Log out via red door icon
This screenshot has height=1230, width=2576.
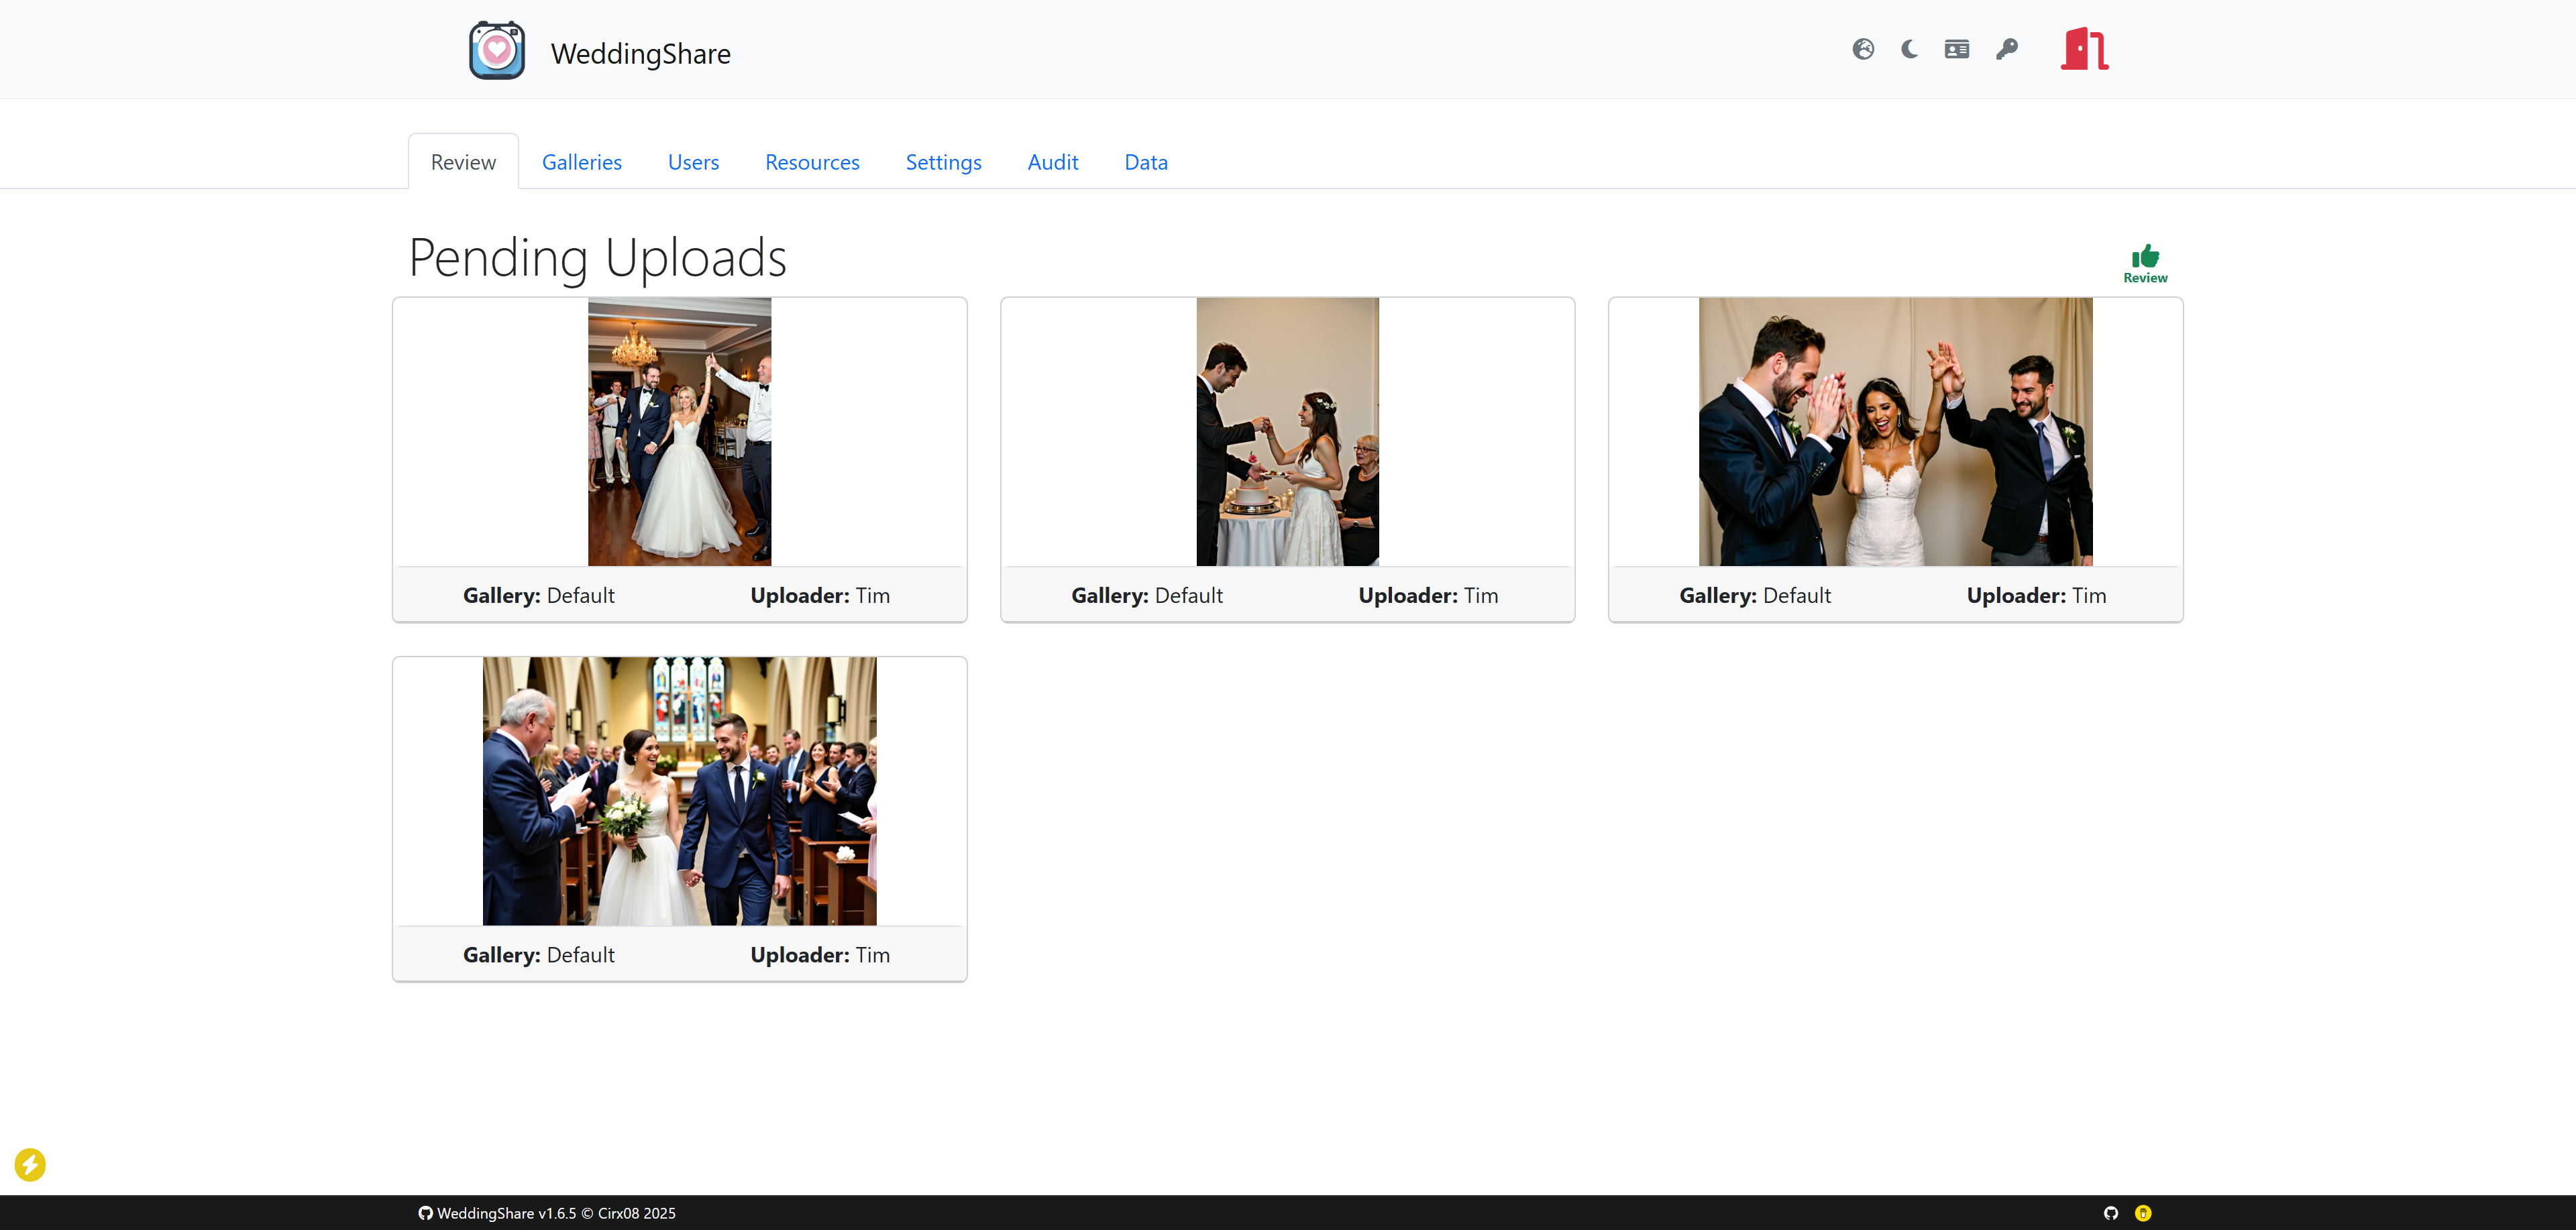click(2084, 49)
